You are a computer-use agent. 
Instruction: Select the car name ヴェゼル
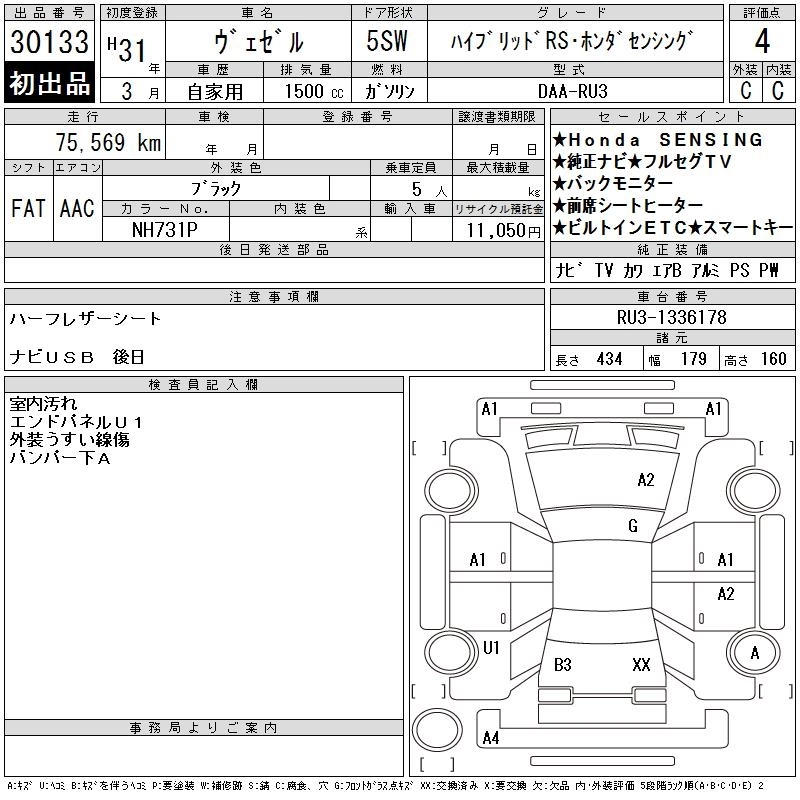click(257, 42)
